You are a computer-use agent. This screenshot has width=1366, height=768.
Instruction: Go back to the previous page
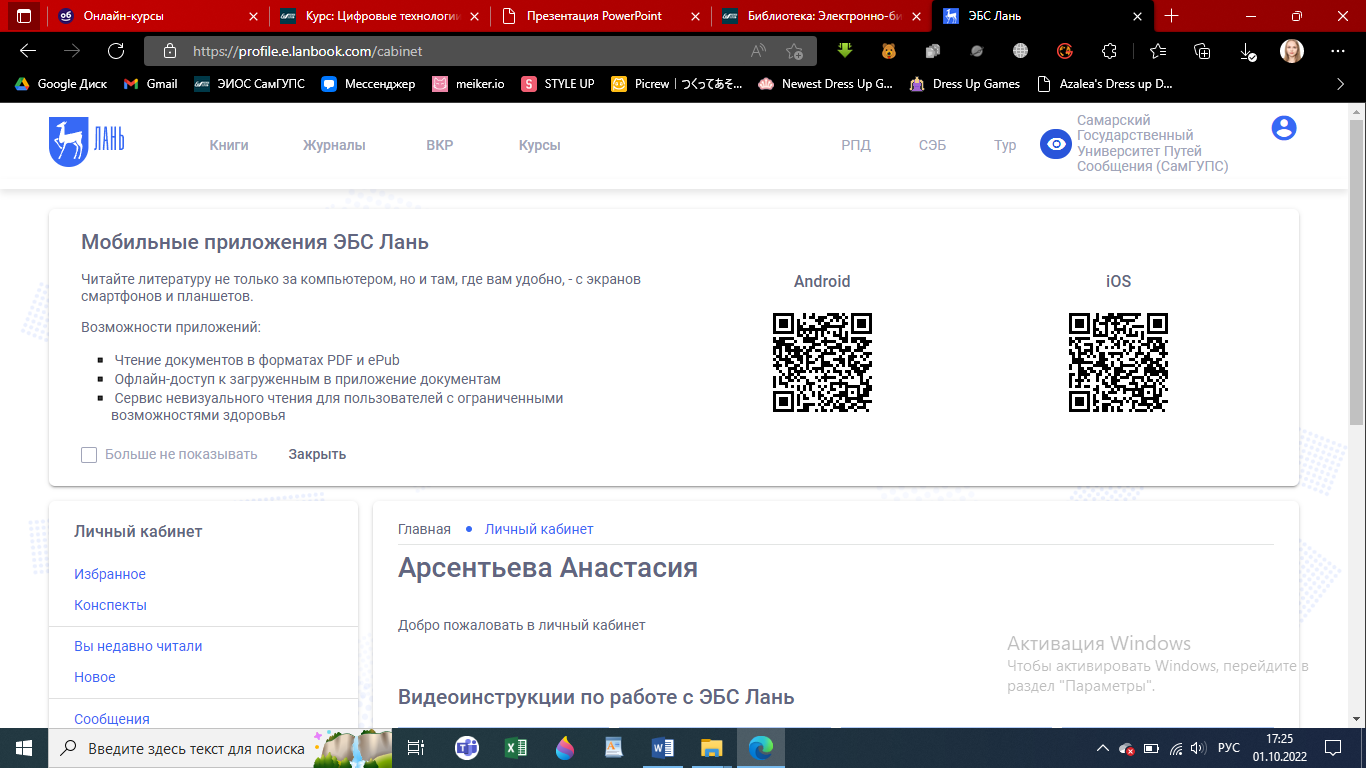point(28,51)
